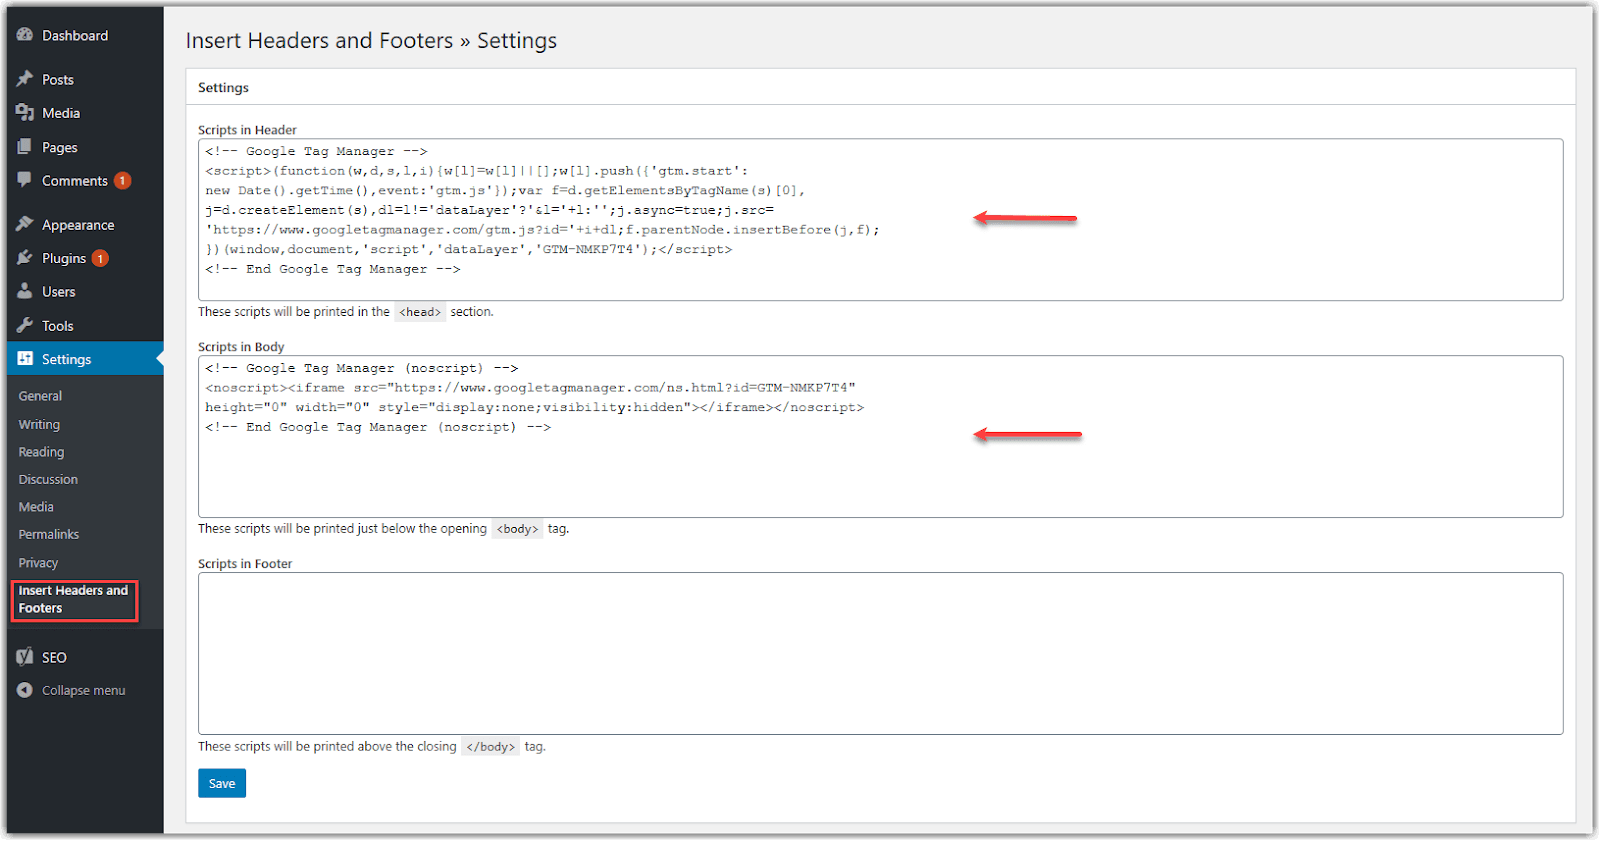Image resolution: width=1600 pixels, height=841 pixels.
Task: Click the Yoast SEO icon
Action: [x=25, y=657]
